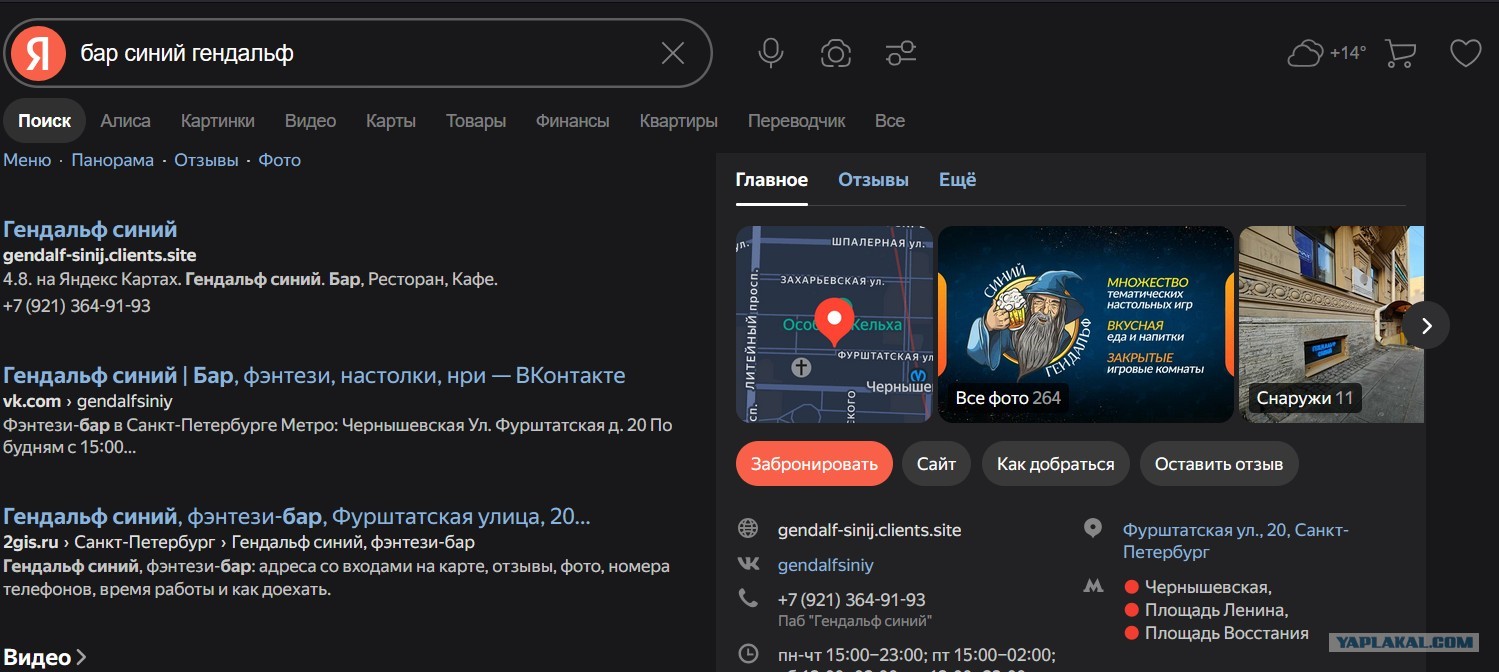Switch to Отзывы tab in the business card
Viewport: 1499px width, 672px height.
(x=873, y=180)
